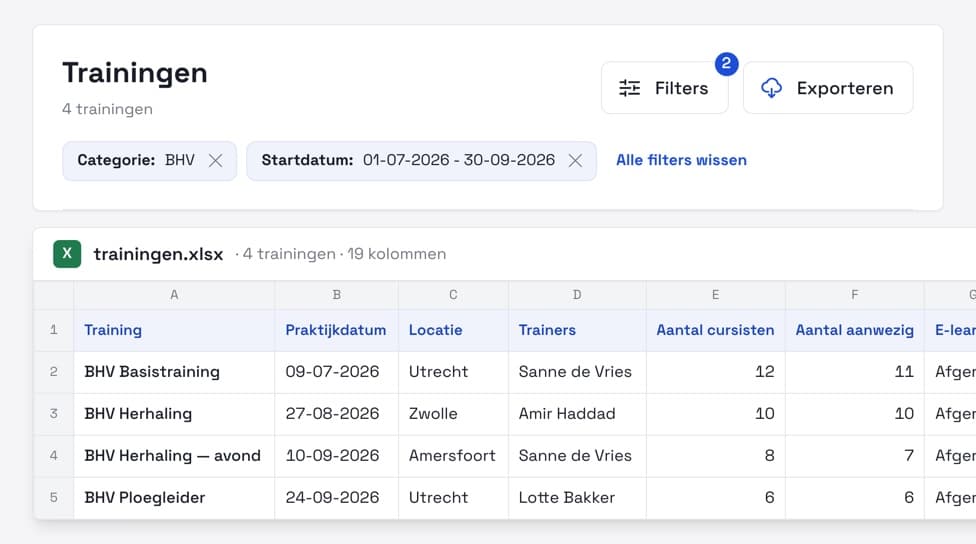Click the Trainers header cell
The height and width of the screenshot is (544, 976).
[577, 330]
